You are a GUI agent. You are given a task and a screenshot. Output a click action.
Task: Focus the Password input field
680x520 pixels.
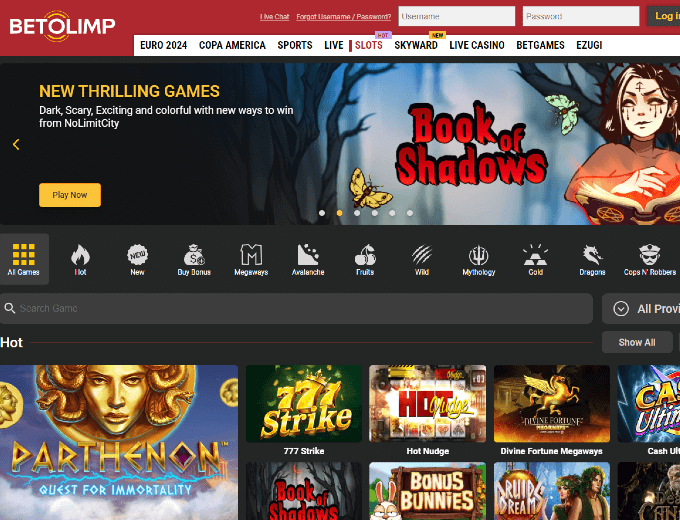pyautogui.click(x=581, y=16)
